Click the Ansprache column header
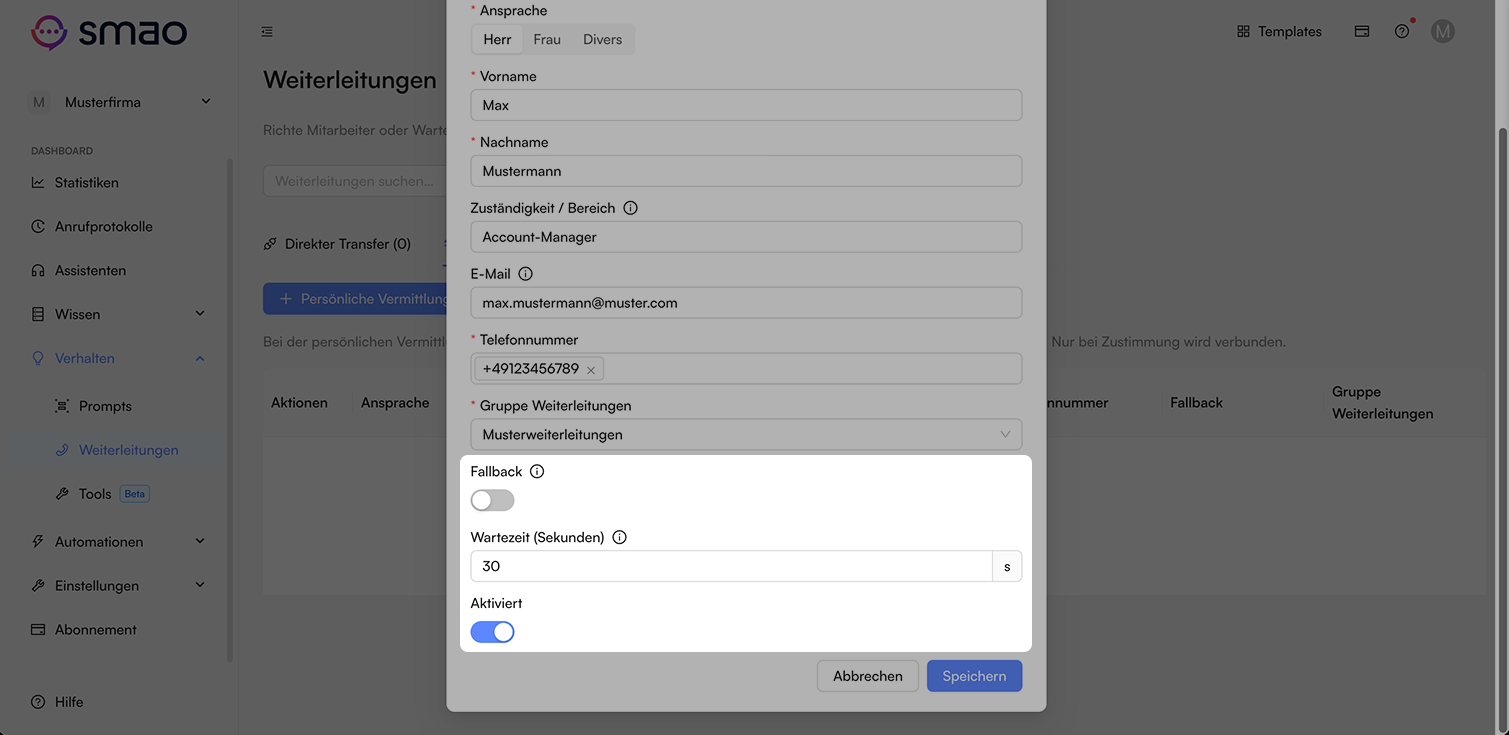1509x735 pixels. tap(395, 403)
